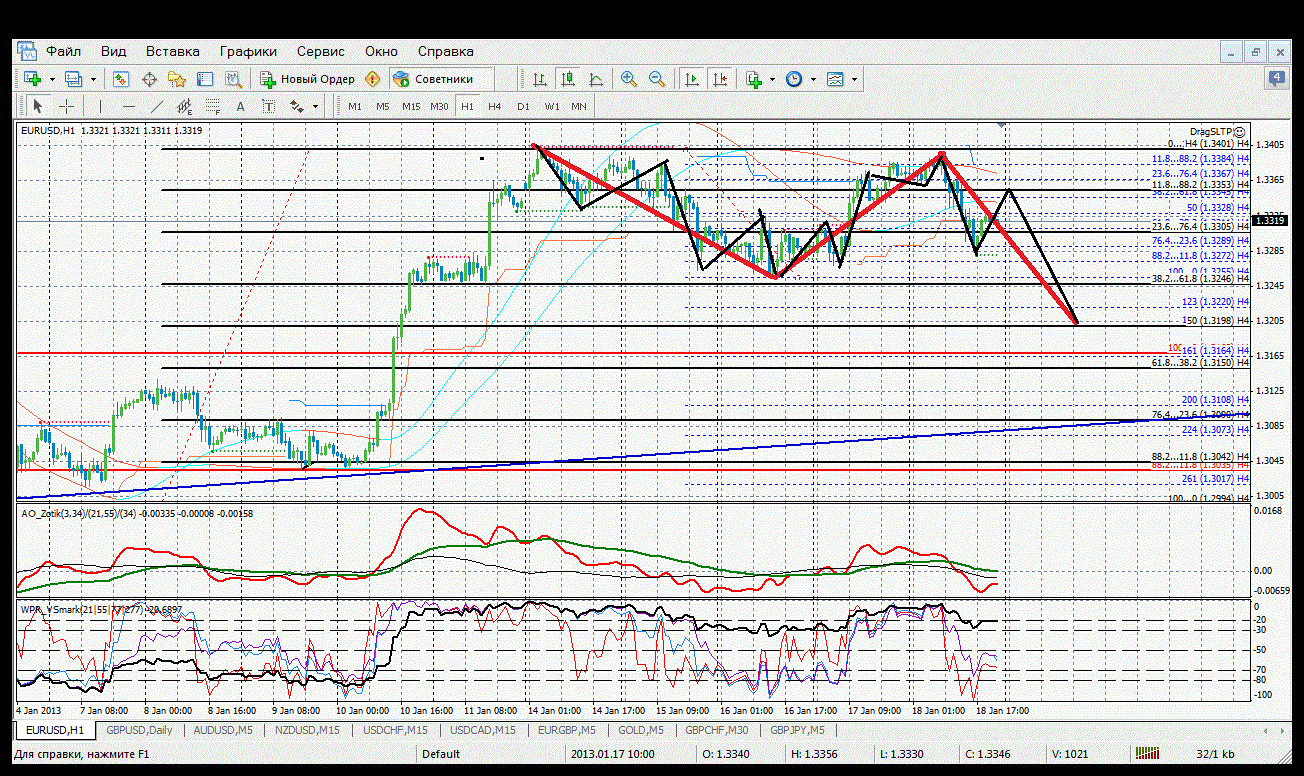This screenshot has width=1304, height=776.
Task: Select the H4 timeframe
Action: coord(494,106)
